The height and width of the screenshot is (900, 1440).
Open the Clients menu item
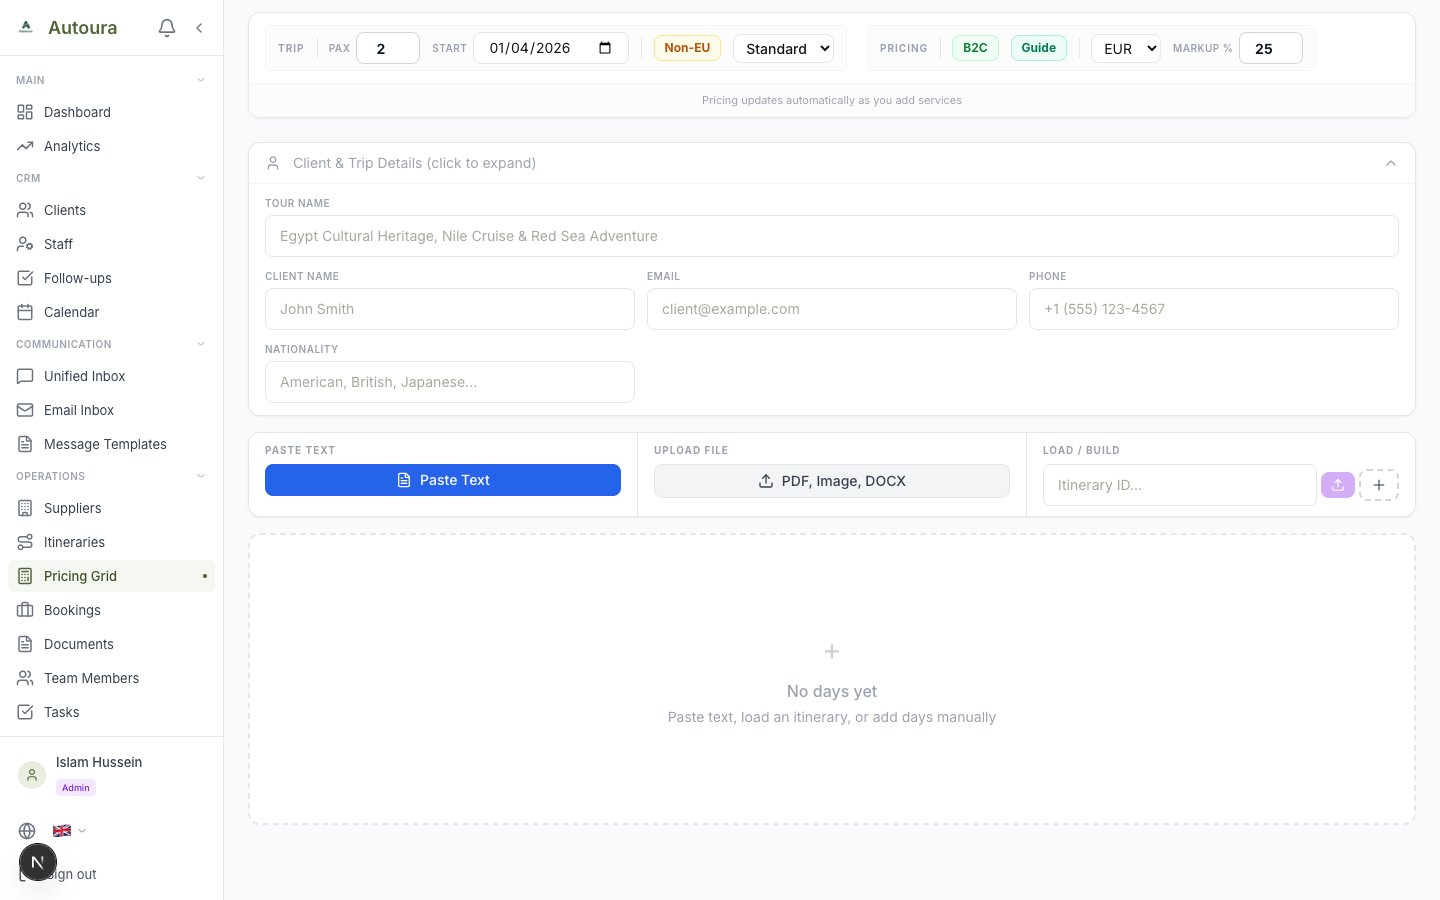click(111, 210)
